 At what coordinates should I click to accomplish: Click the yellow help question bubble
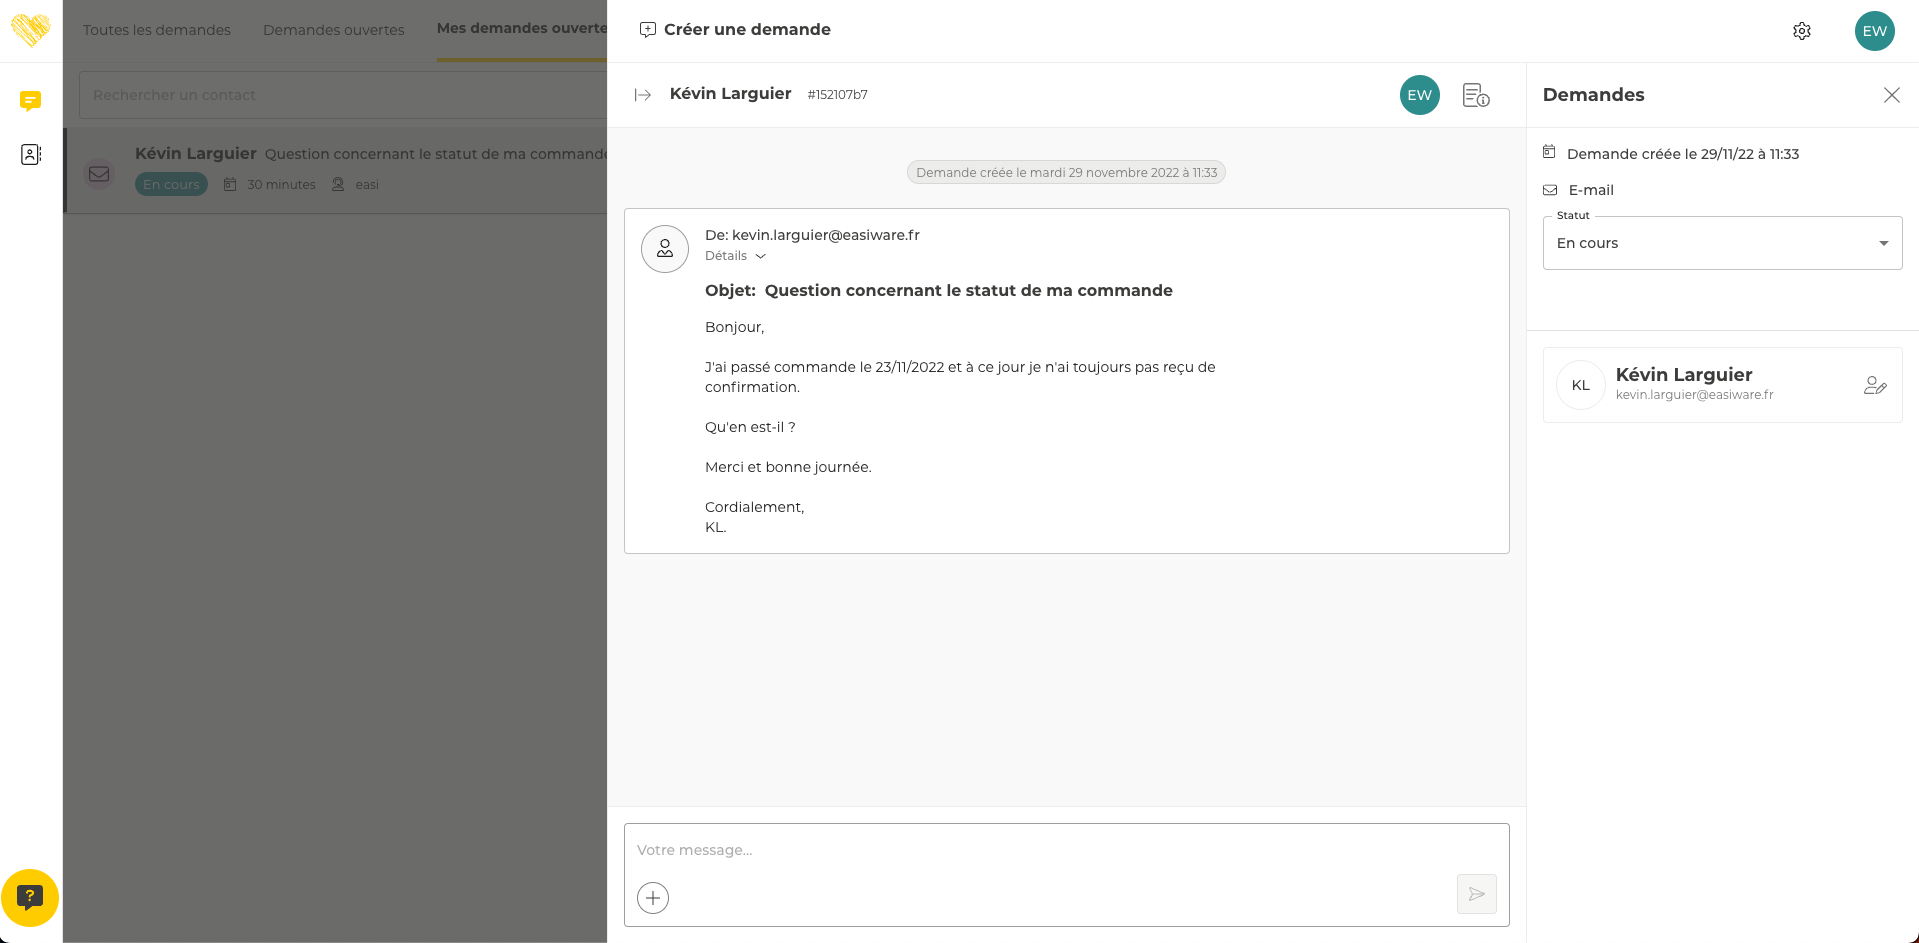[30, 897]
